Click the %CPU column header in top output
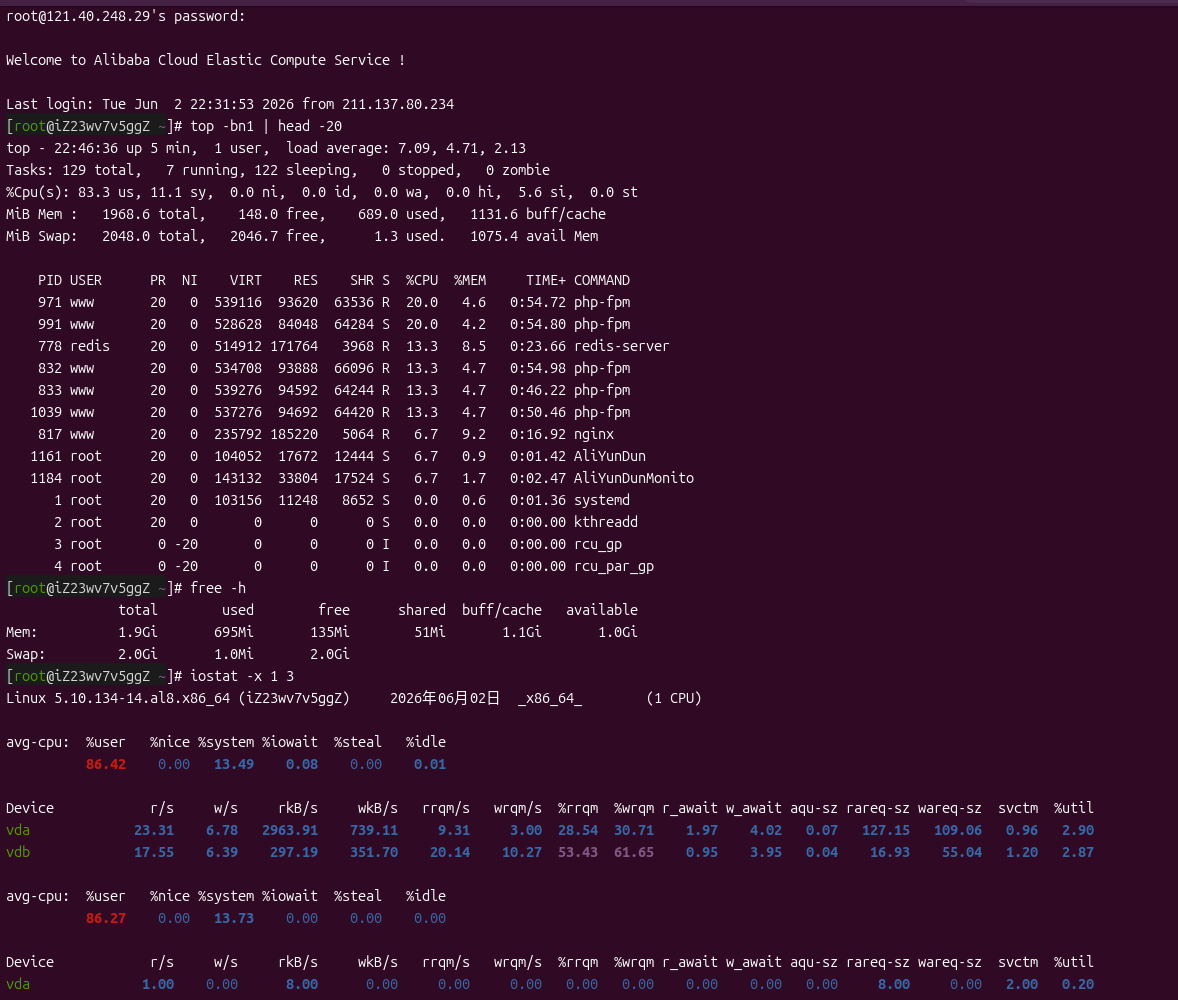1178x1000 pixels. (422, 280)
